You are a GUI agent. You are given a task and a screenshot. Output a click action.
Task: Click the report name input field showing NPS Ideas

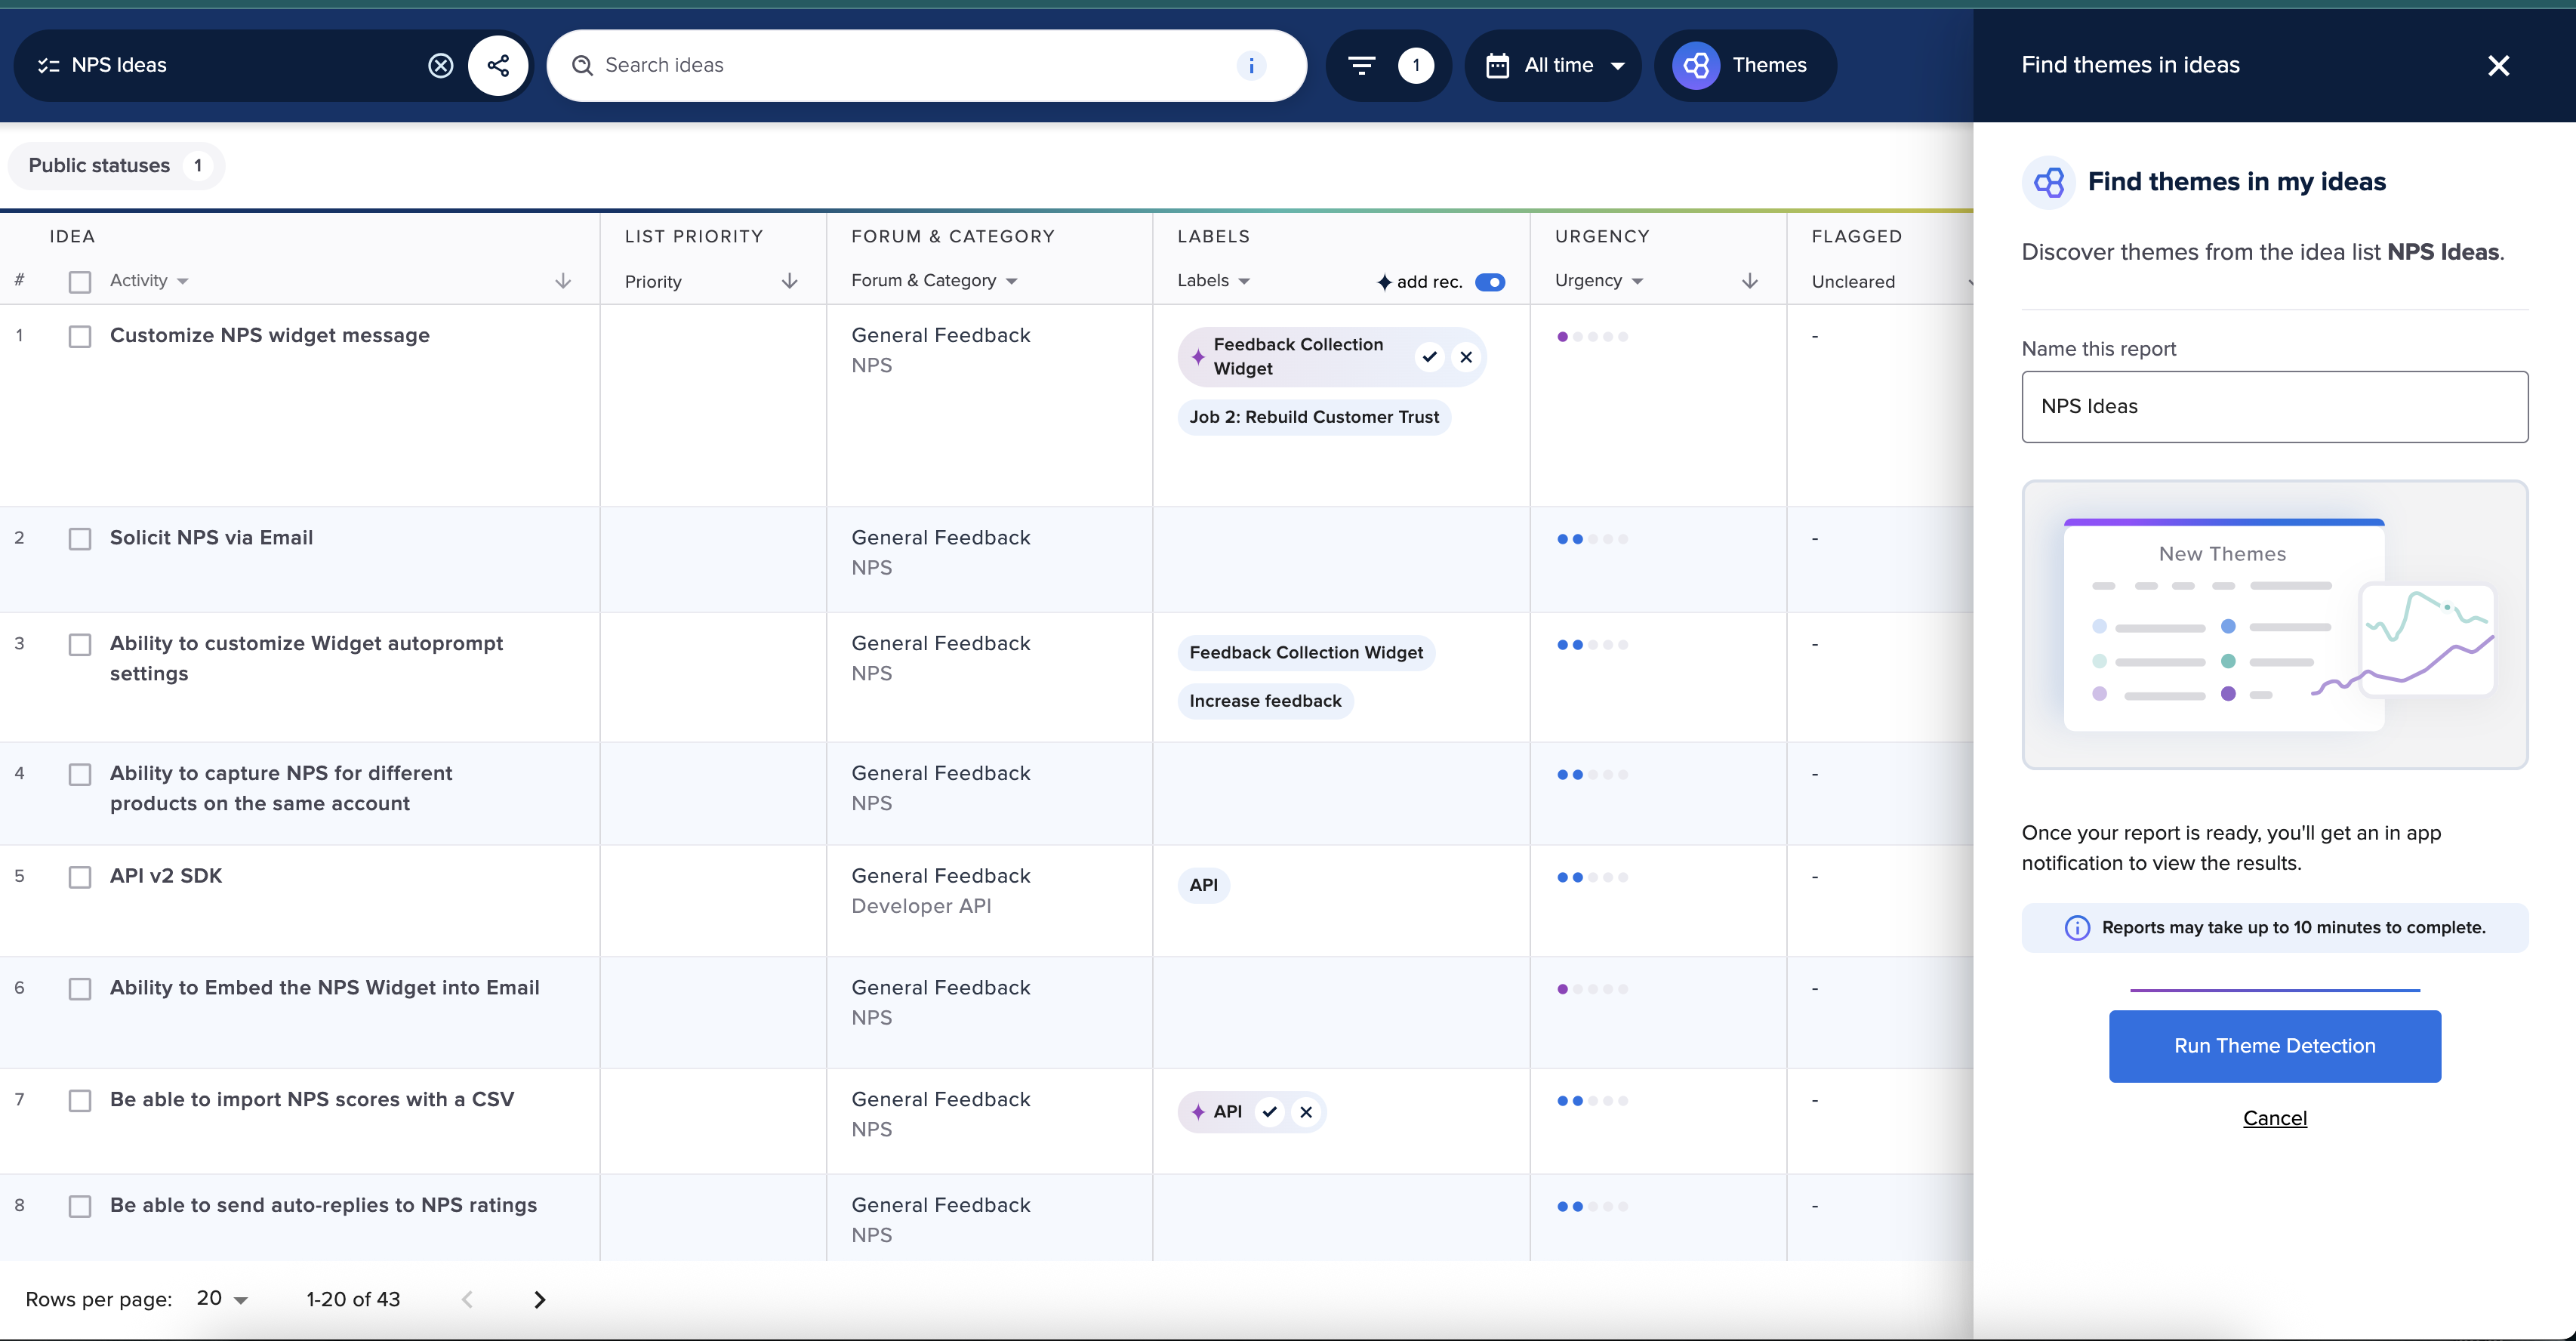[x=2274, y=406]
